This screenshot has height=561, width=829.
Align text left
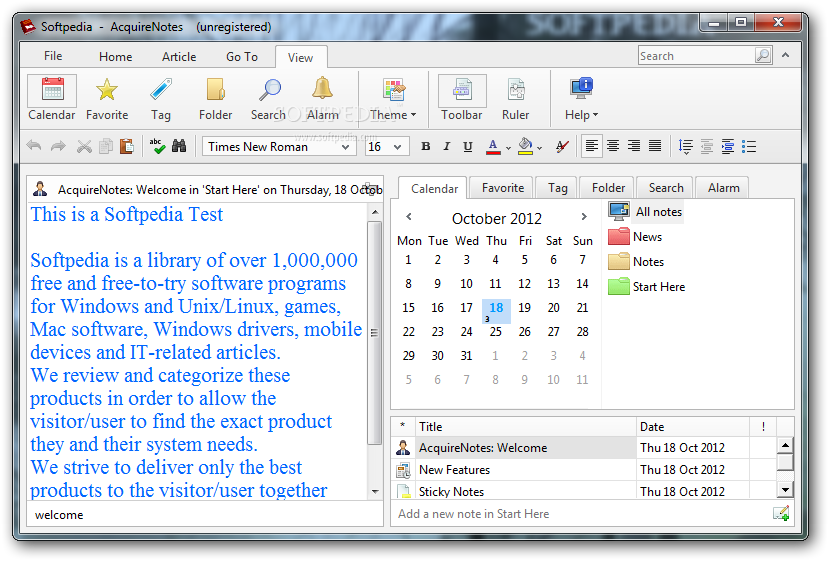tap(592, 146)
